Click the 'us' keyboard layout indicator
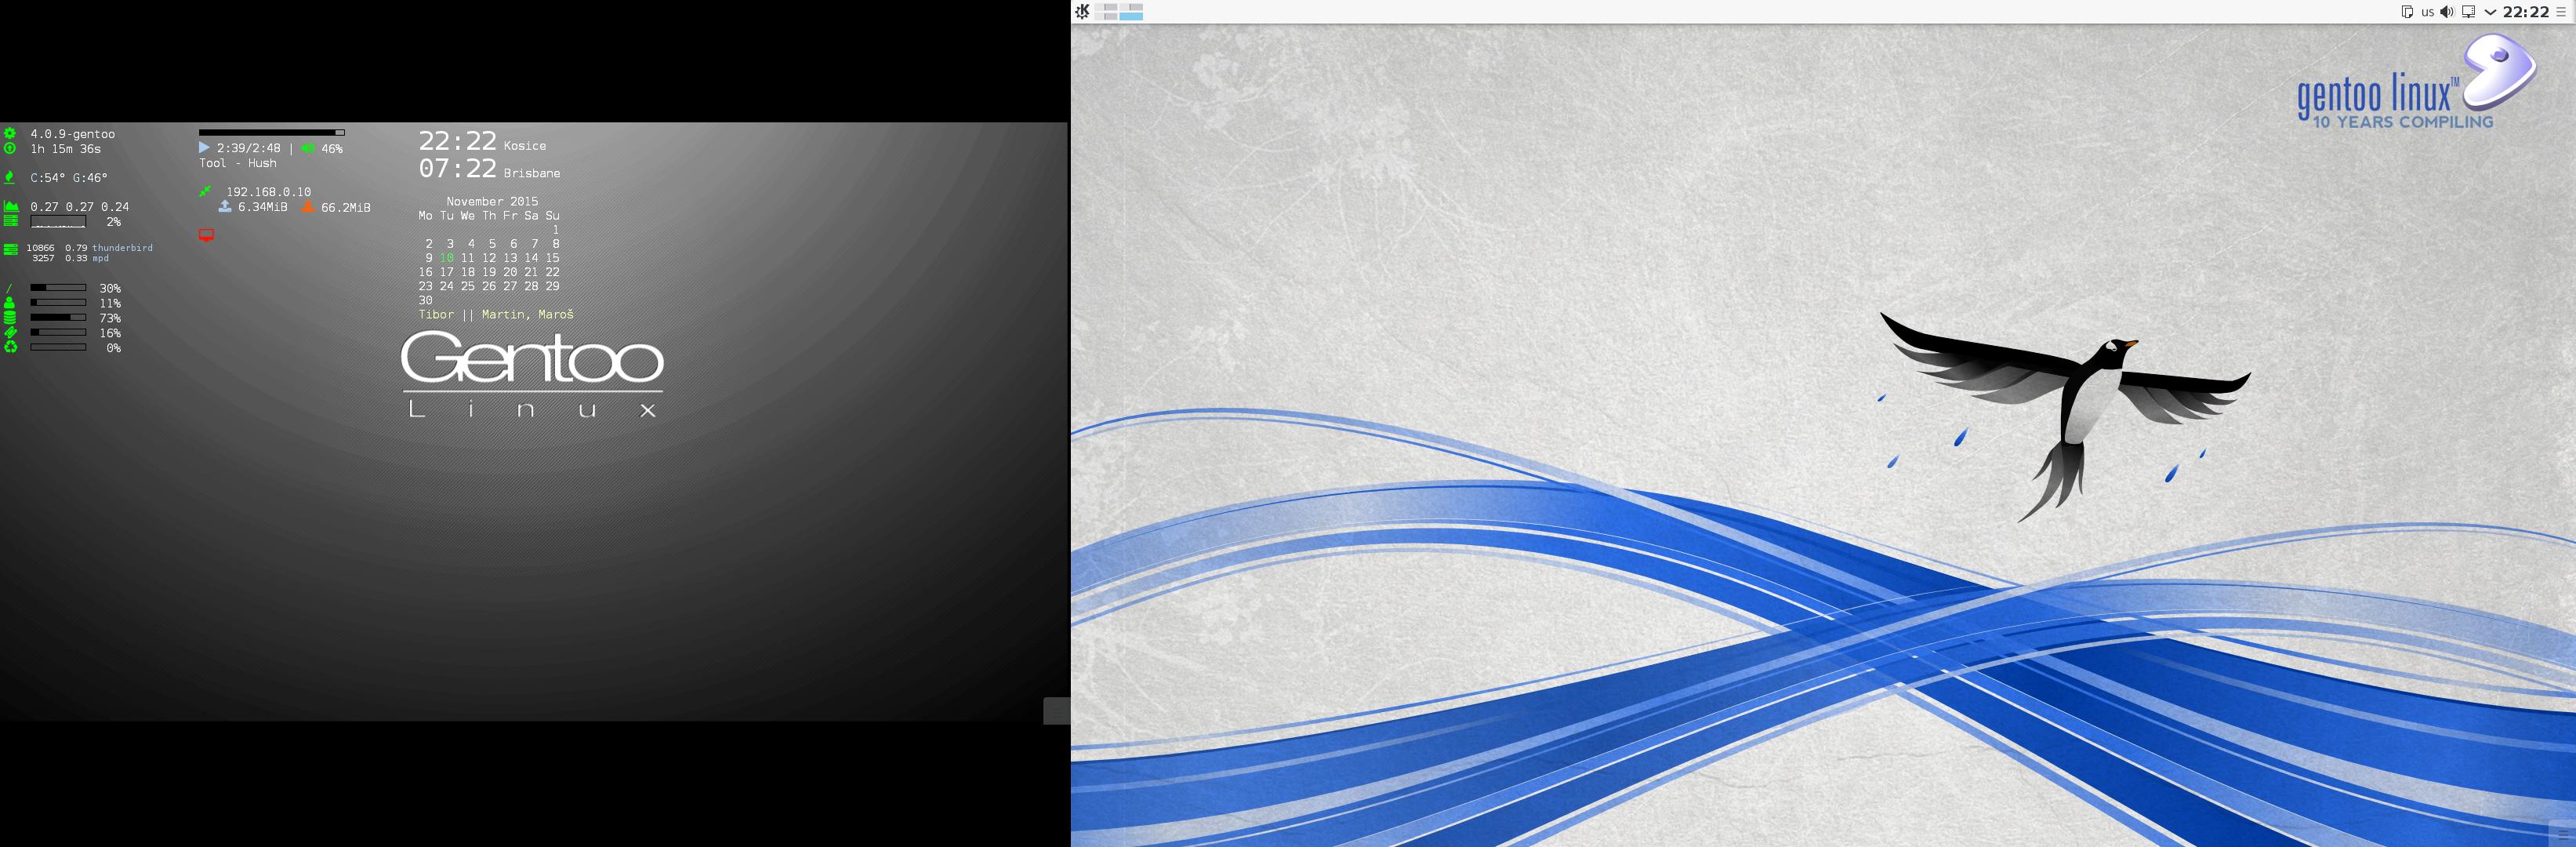2576x847 pixels. click(2427, 13)
